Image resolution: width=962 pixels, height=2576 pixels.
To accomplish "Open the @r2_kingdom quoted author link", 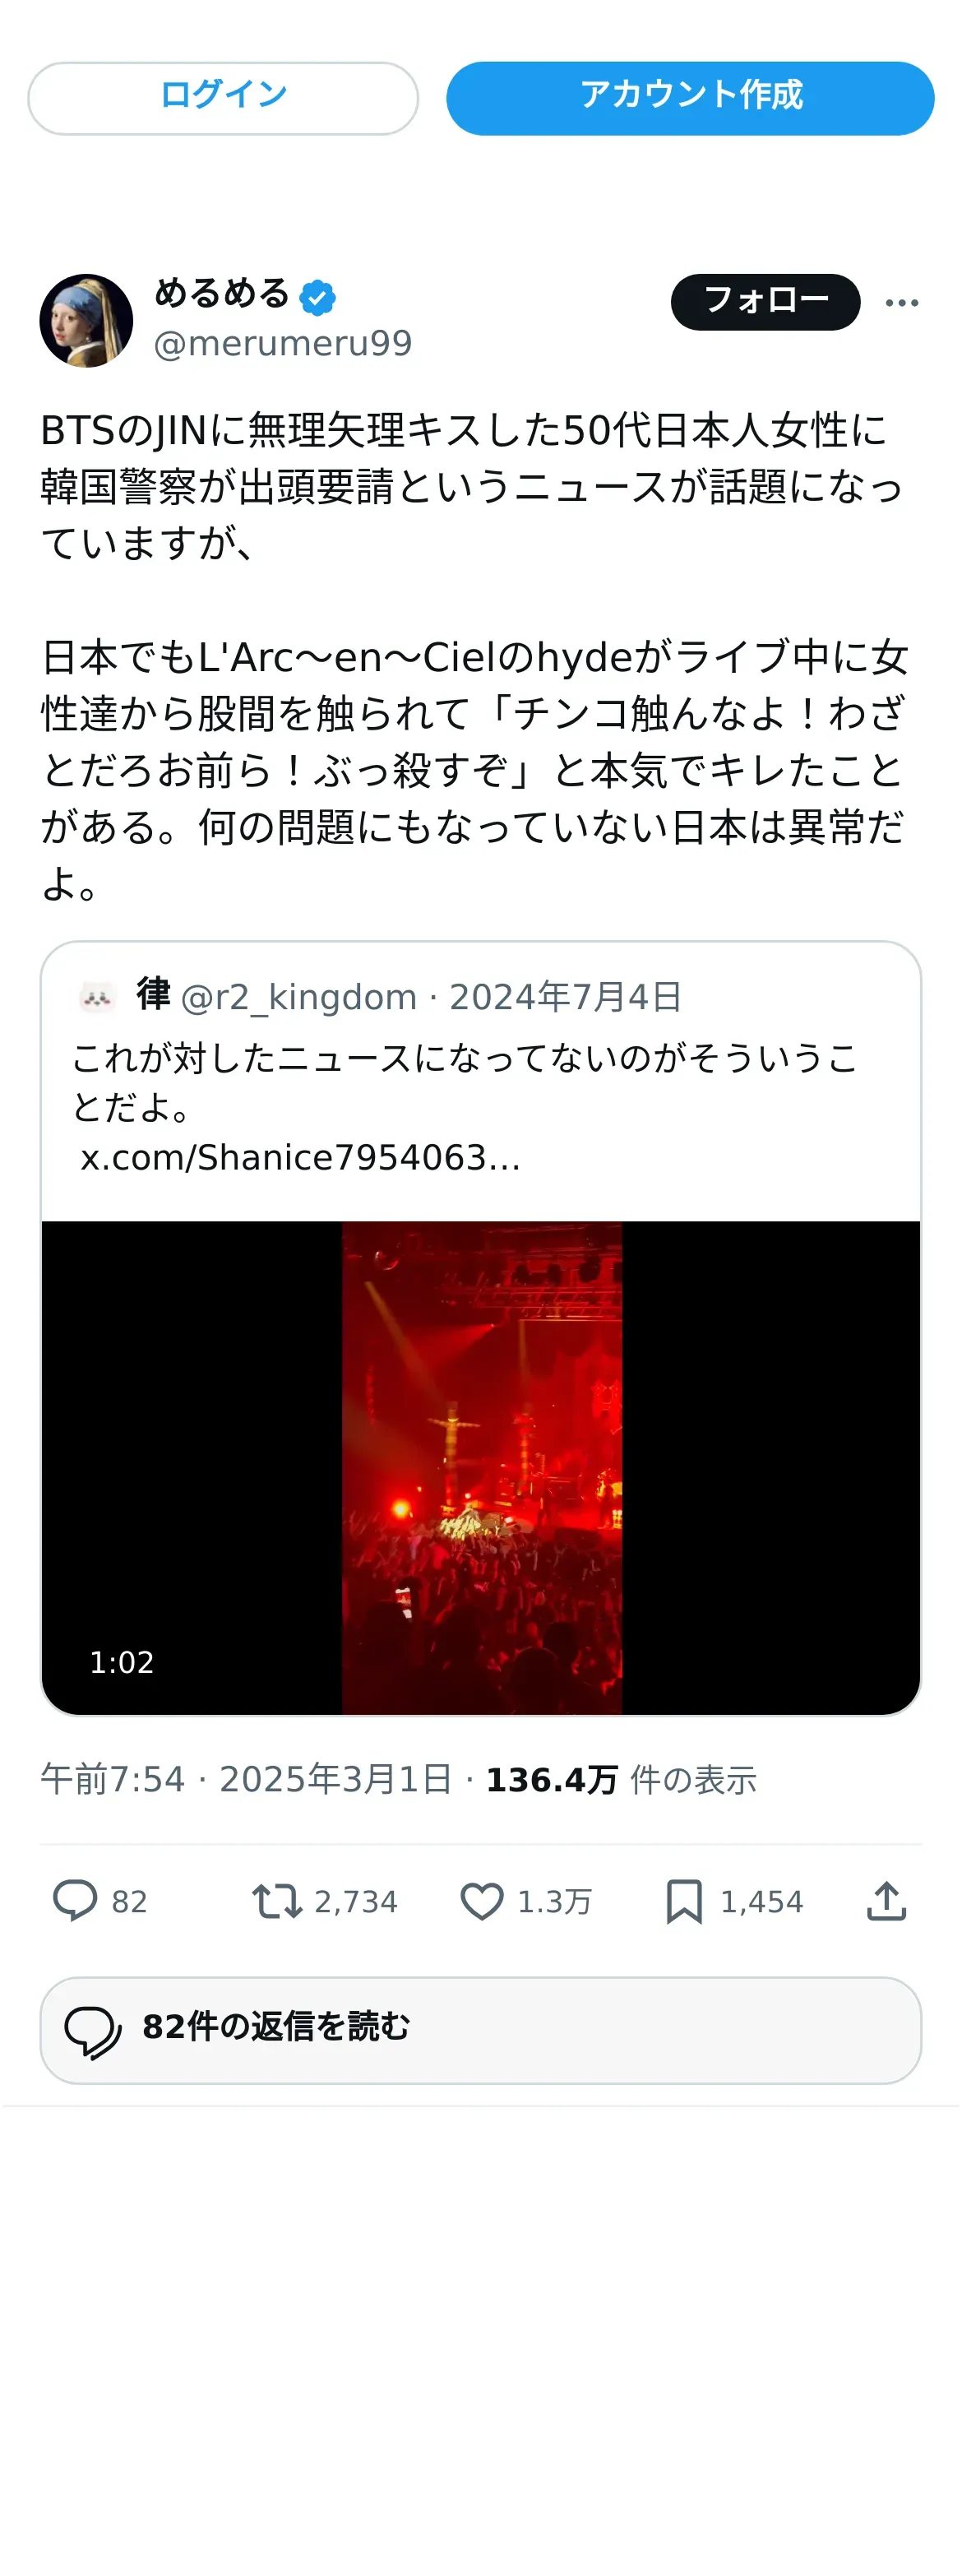I will pyautogui.click(x=299, y=997).
